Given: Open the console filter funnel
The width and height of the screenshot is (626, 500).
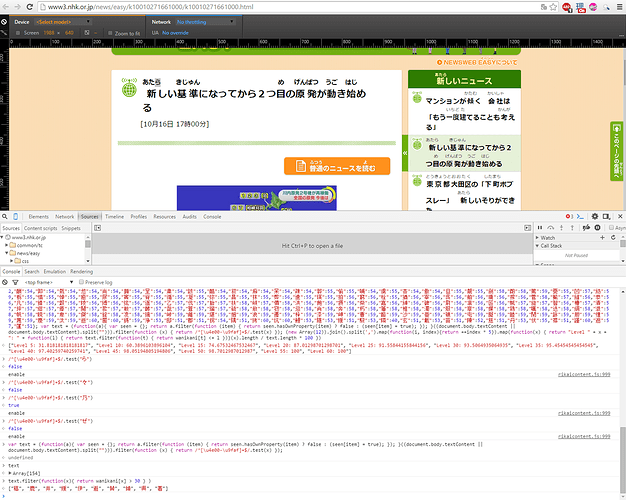Looking at the screenshot, I should pos(15,282).
